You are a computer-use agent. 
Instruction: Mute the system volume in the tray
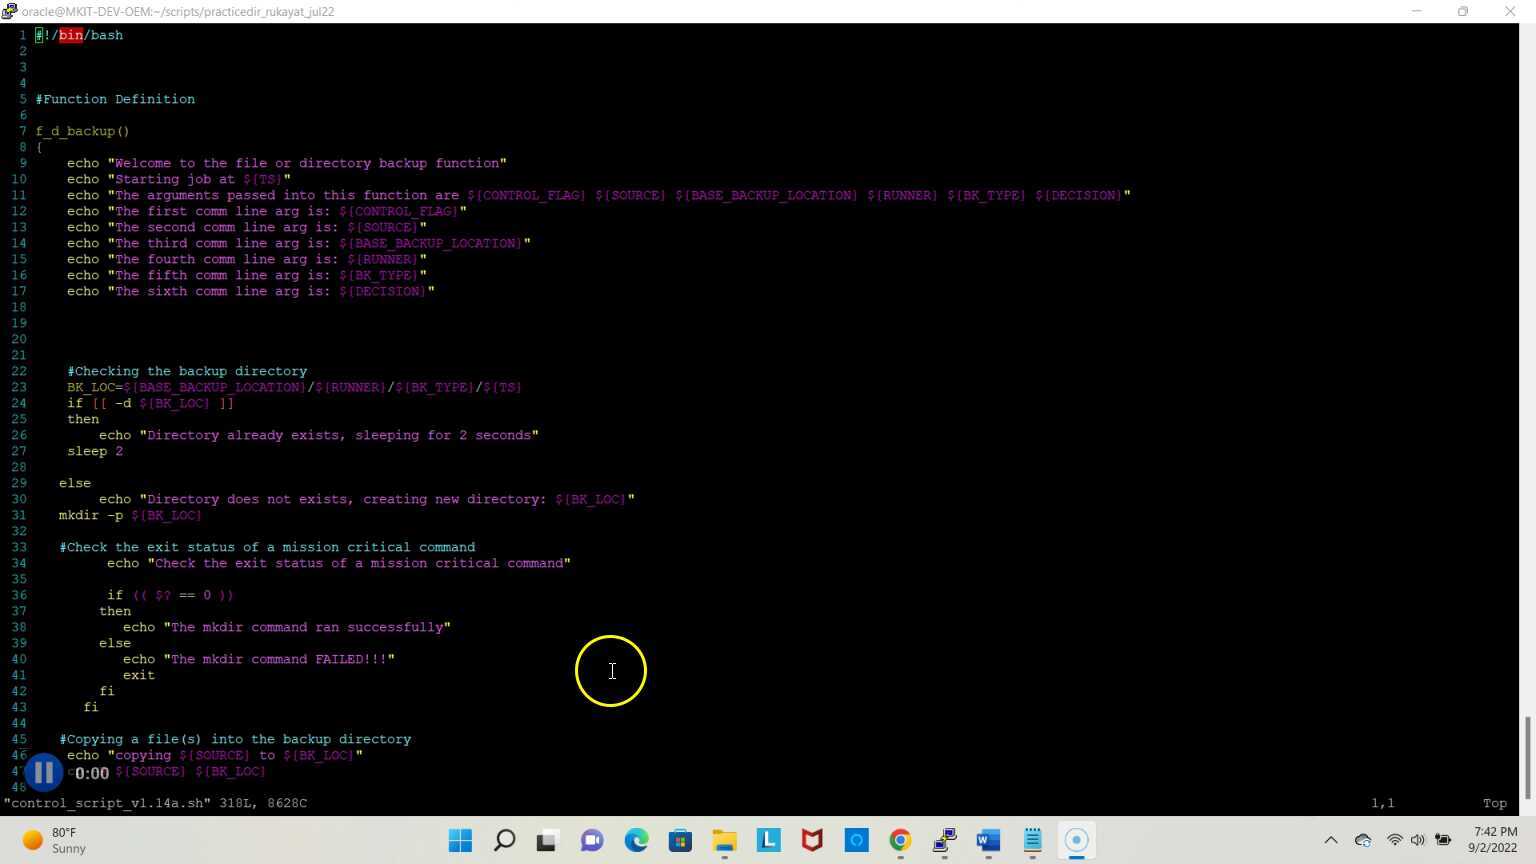tap(1418, 840)
